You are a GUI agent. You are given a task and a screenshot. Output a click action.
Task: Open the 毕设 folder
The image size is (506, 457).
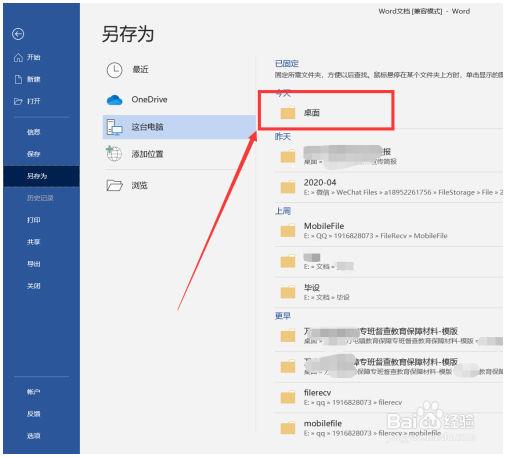389,292
